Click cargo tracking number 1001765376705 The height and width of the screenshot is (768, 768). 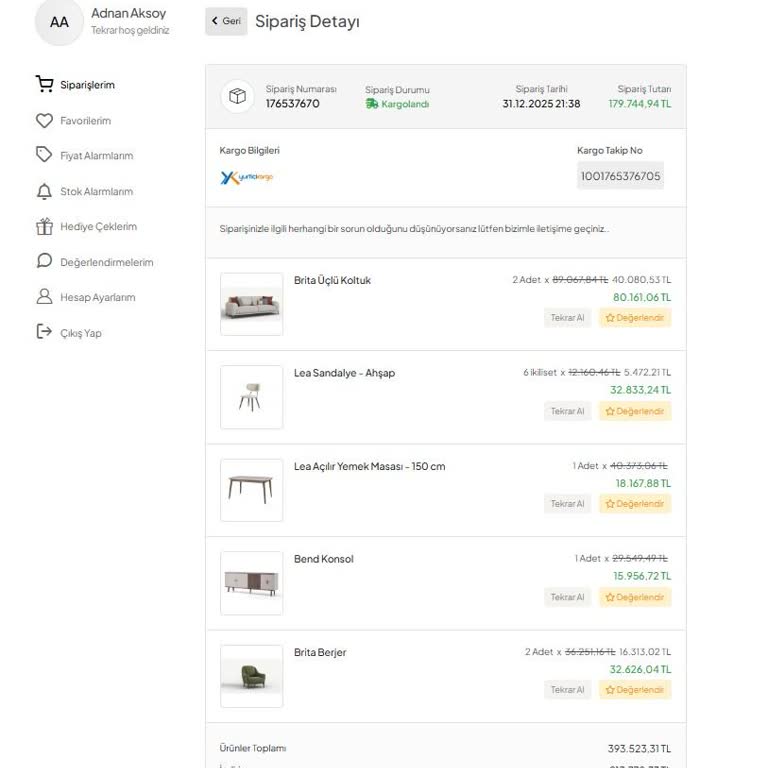[621, 176]
